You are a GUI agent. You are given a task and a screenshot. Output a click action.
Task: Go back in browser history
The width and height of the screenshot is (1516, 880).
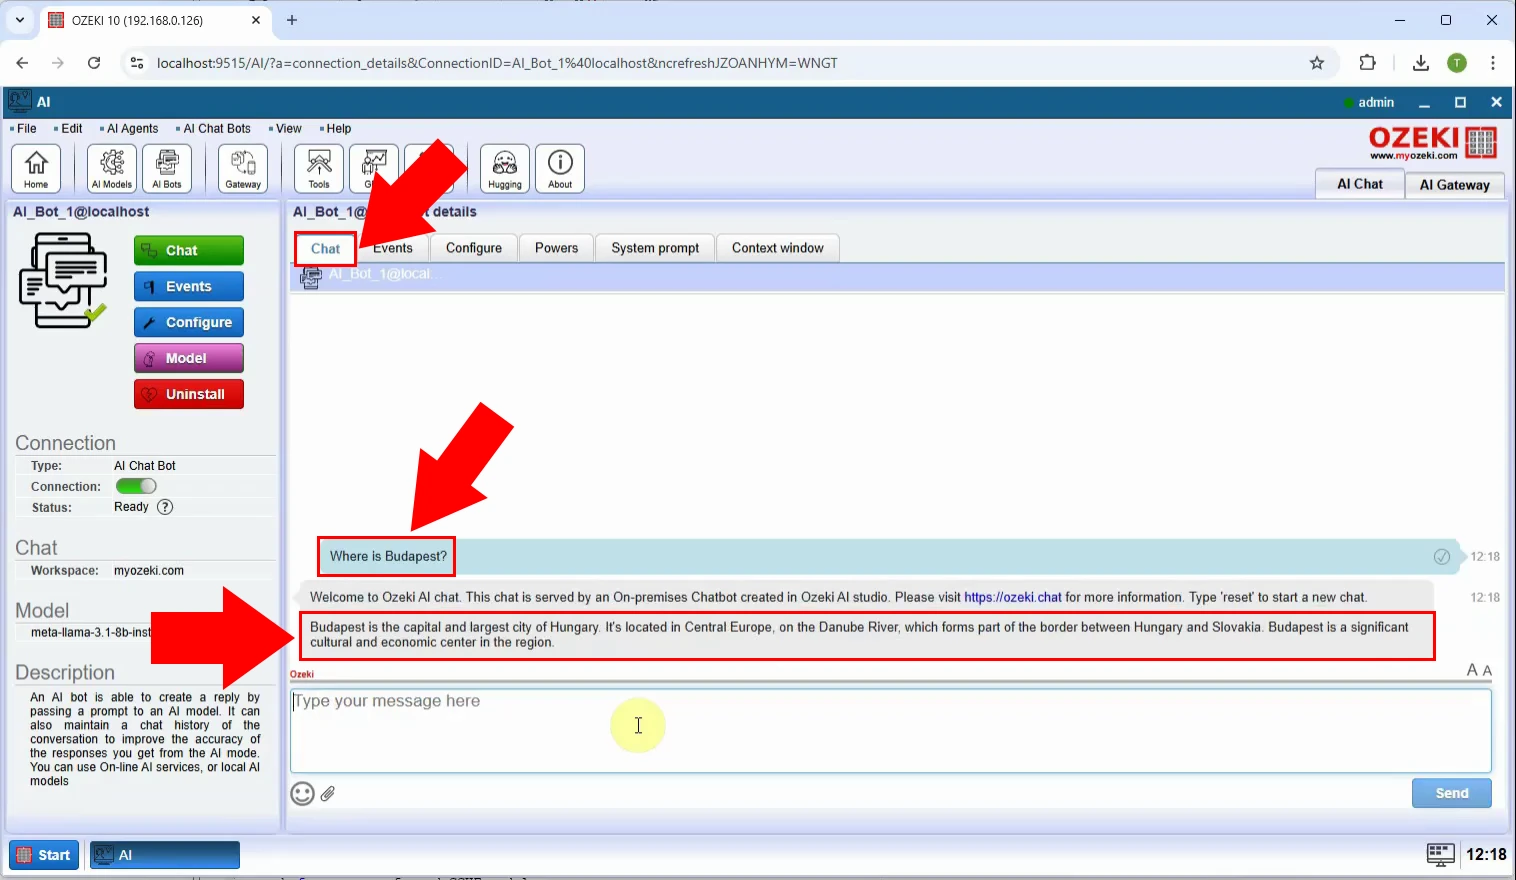pyautogui.click(x=22, y=63)
